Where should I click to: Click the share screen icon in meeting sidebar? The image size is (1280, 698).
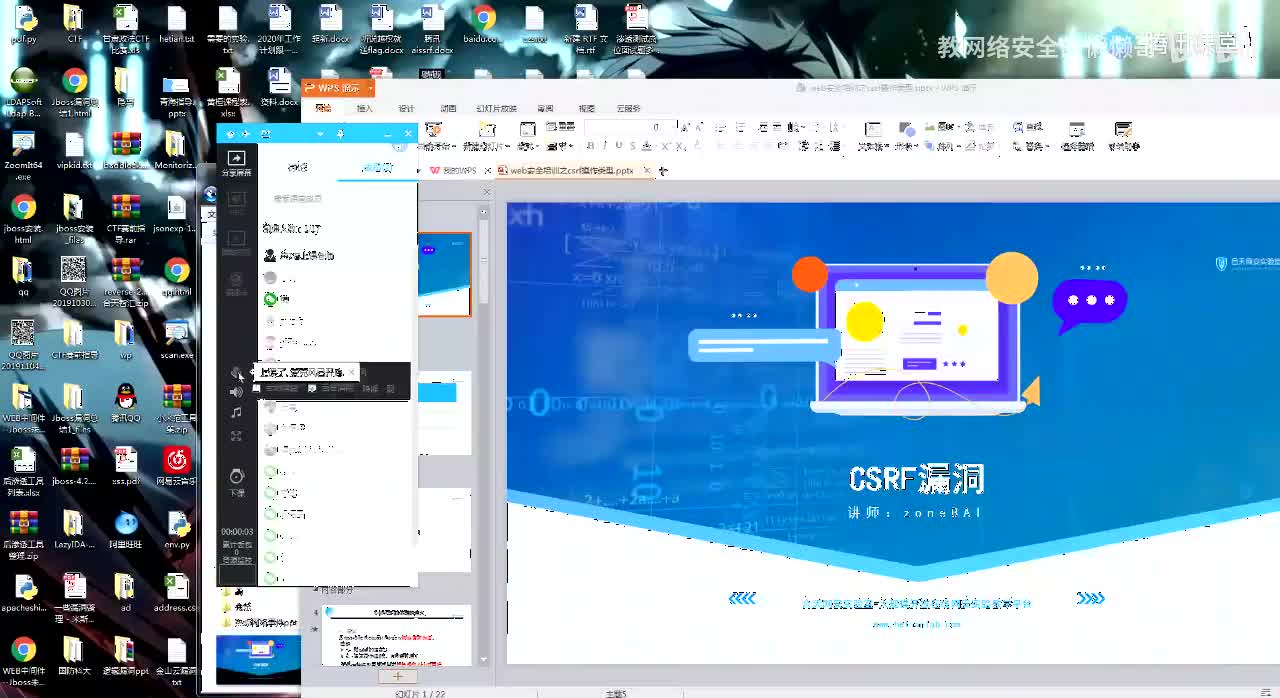coord(236,158)
